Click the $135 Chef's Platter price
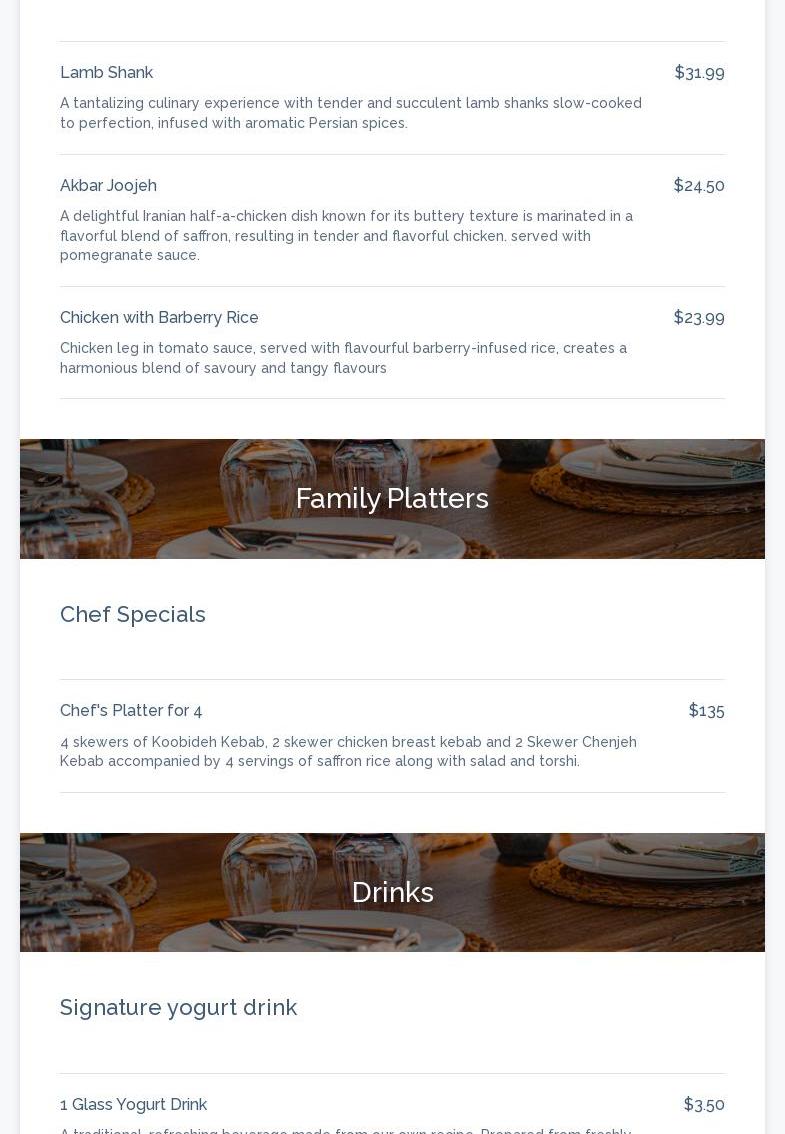Screen dimensions: 785x1134 point(706,711)
